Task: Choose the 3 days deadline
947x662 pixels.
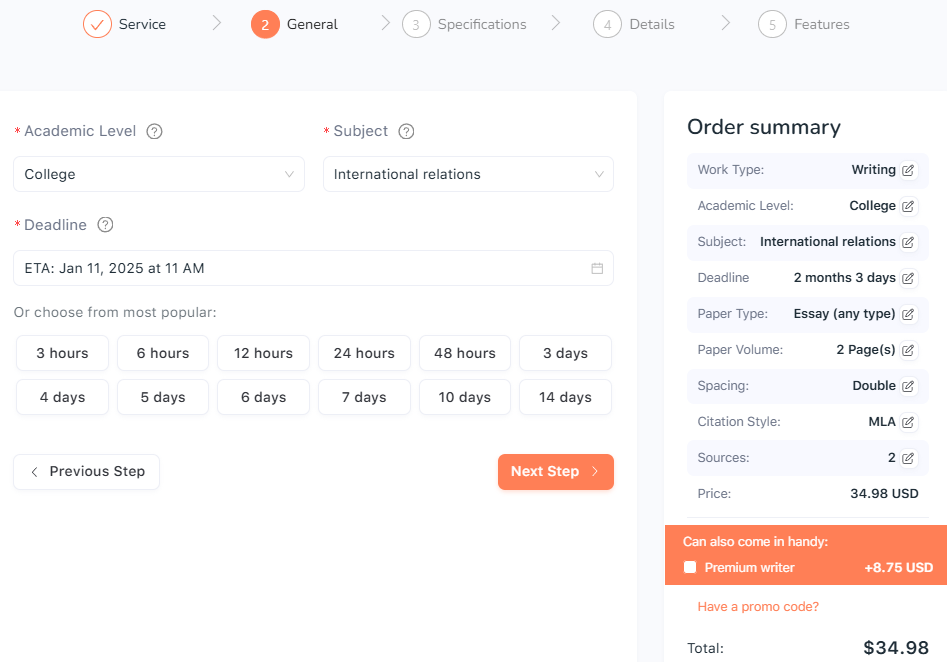Action: pyautogui.click(x=565, y=353)
